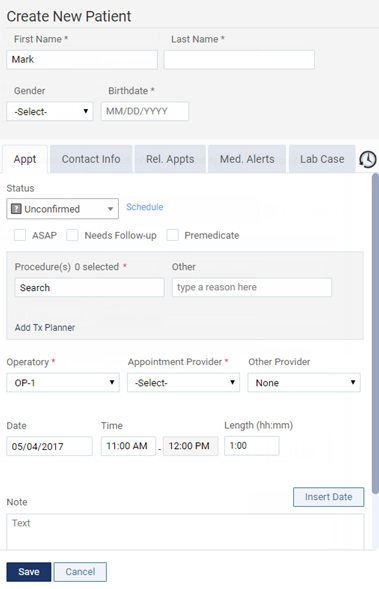The height and width of the screenshot is (589, 379).
Task: Expand the Unconfirmed status dropdown
Action: pyautogui.click(x=62, y=208)
